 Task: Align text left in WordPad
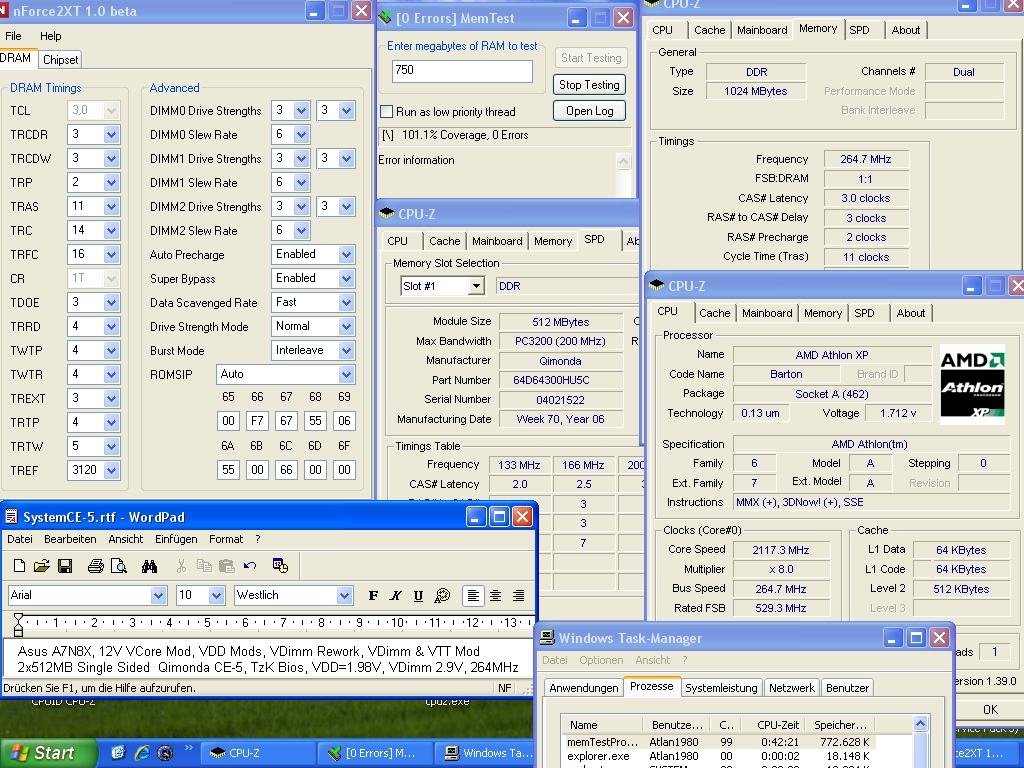[x=473, y=595]
